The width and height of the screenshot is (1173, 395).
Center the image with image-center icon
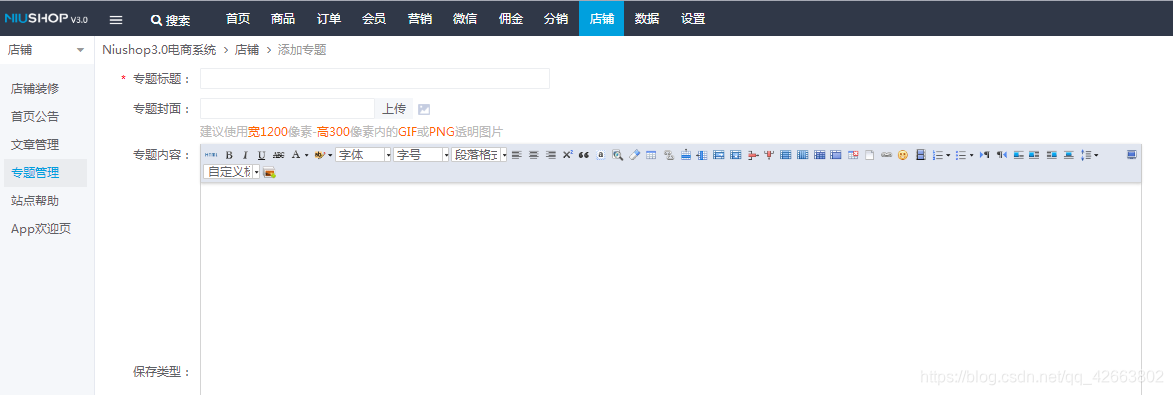pos(1068,155)
